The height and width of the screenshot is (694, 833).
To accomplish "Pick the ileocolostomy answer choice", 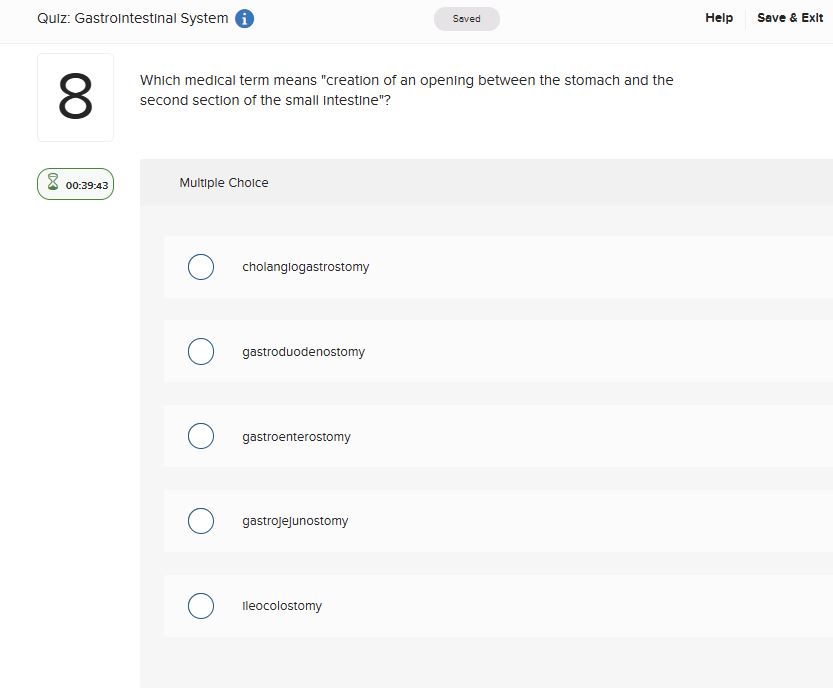I will click(x=201, y=606).
